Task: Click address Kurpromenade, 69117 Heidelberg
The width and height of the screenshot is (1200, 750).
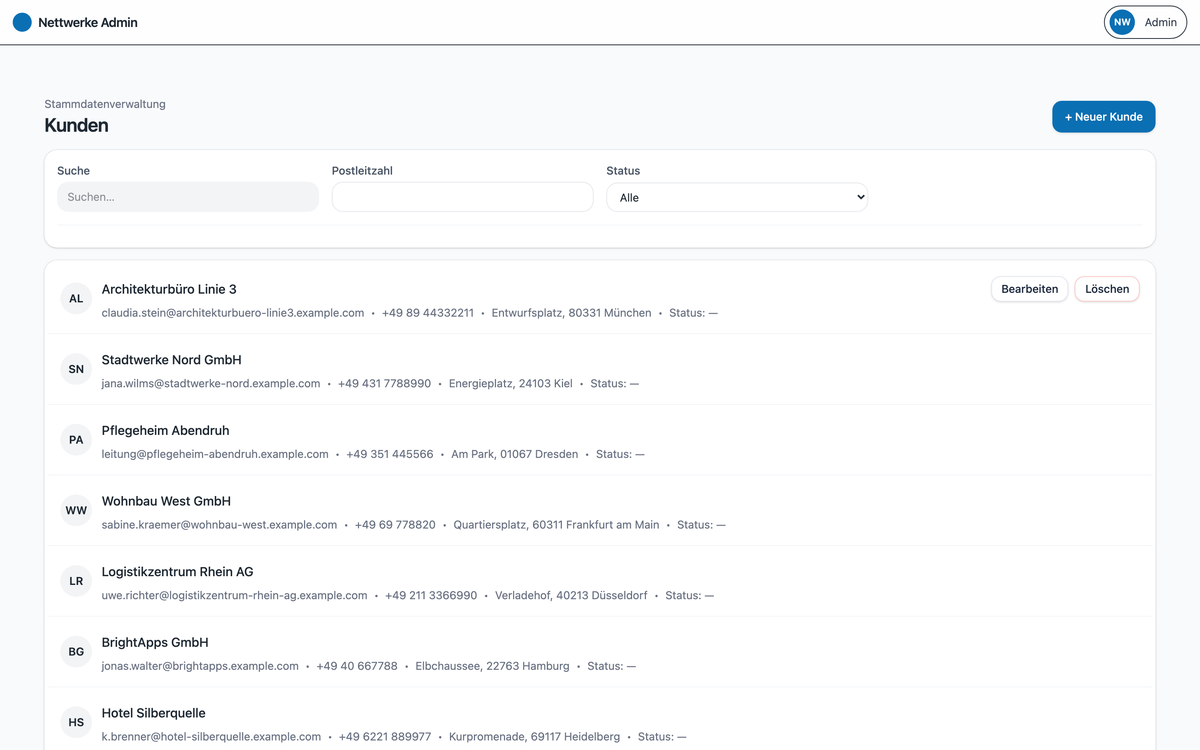Action: pyautogui.click(x=534, y=737)
